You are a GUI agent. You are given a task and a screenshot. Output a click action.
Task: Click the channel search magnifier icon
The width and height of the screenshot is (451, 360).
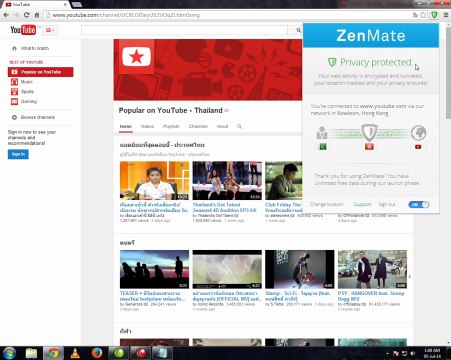coord(239,126)
